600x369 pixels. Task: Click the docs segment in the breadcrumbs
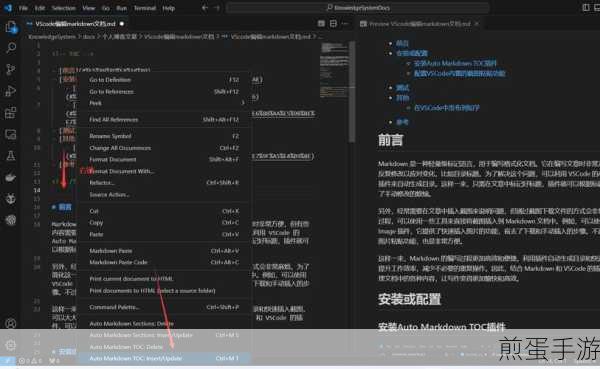[x=89, y=37]
